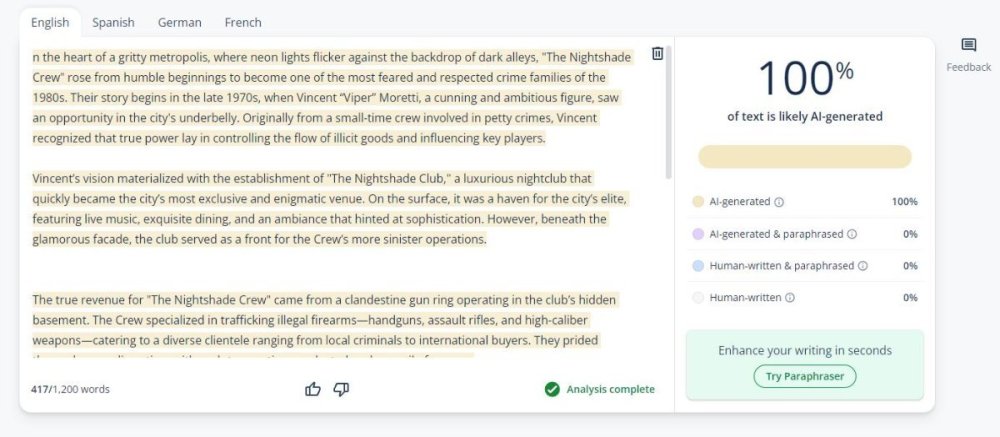Click the yellow AI-generated legend dot
1000x437 pixels.
point(698,202)
